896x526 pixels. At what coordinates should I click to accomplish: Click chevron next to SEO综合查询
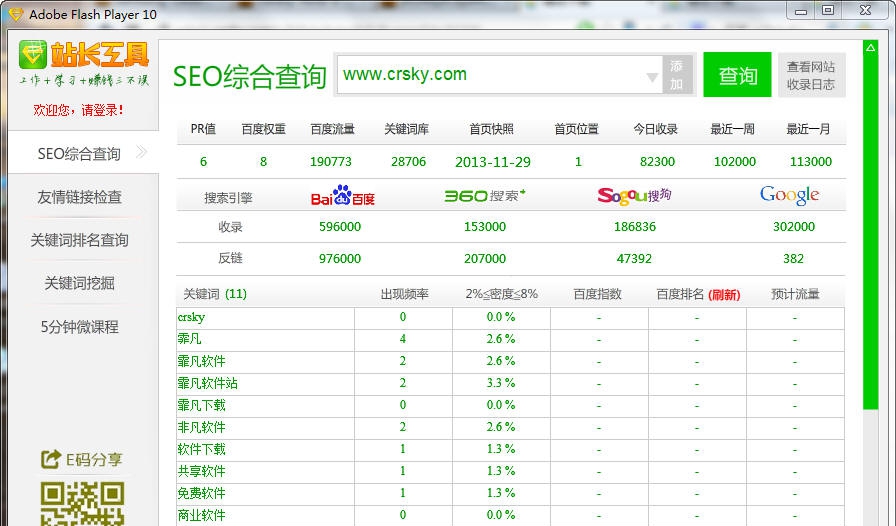[x=141, y=152]
